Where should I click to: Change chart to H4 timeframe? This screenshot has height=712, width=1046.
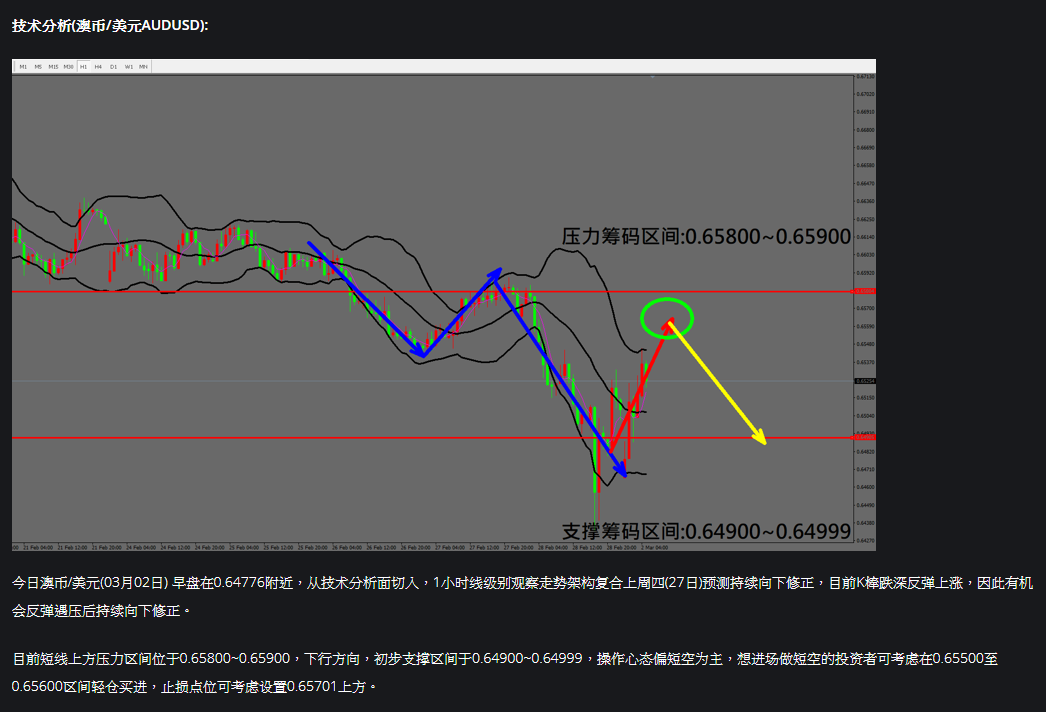click(x=98, y=67)
